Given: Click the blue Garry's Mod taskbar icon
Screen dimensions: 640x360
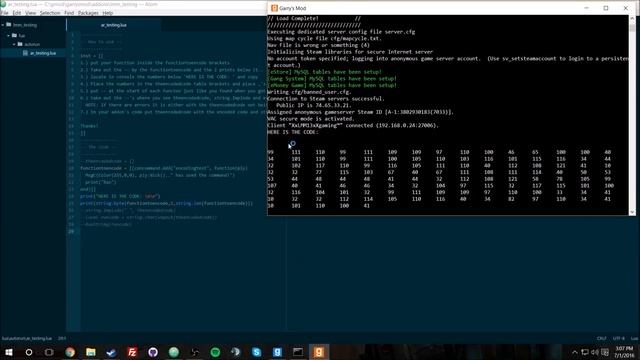Looking at the screenshot, I should [x=277, y=352].
